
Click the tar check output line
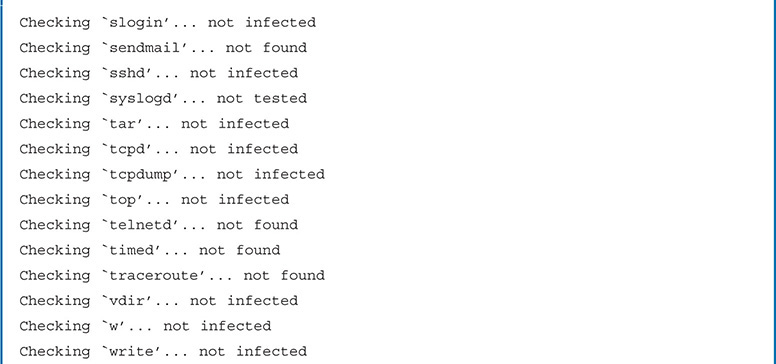[x=154, y=124]
